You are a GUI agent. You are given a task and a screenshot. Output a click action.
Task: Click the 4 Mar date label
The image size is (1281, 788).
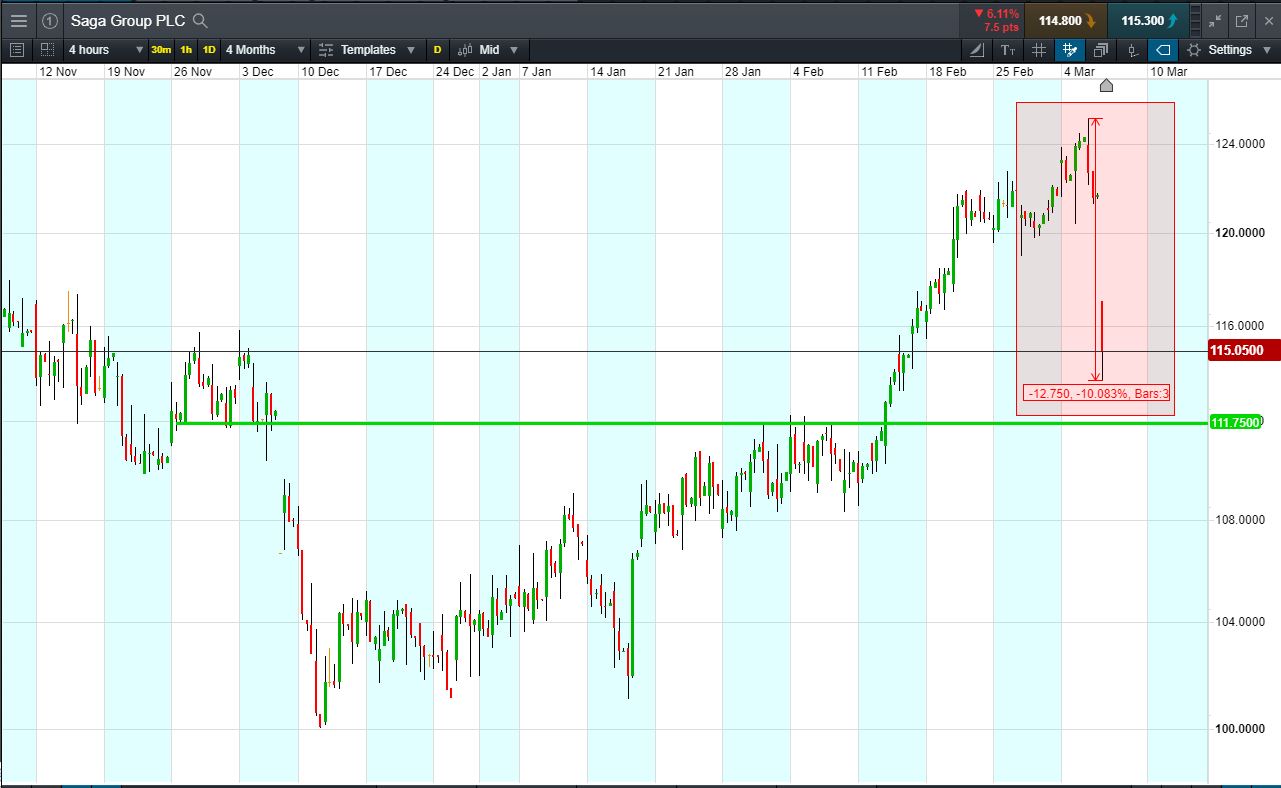tap(1081, 71)
